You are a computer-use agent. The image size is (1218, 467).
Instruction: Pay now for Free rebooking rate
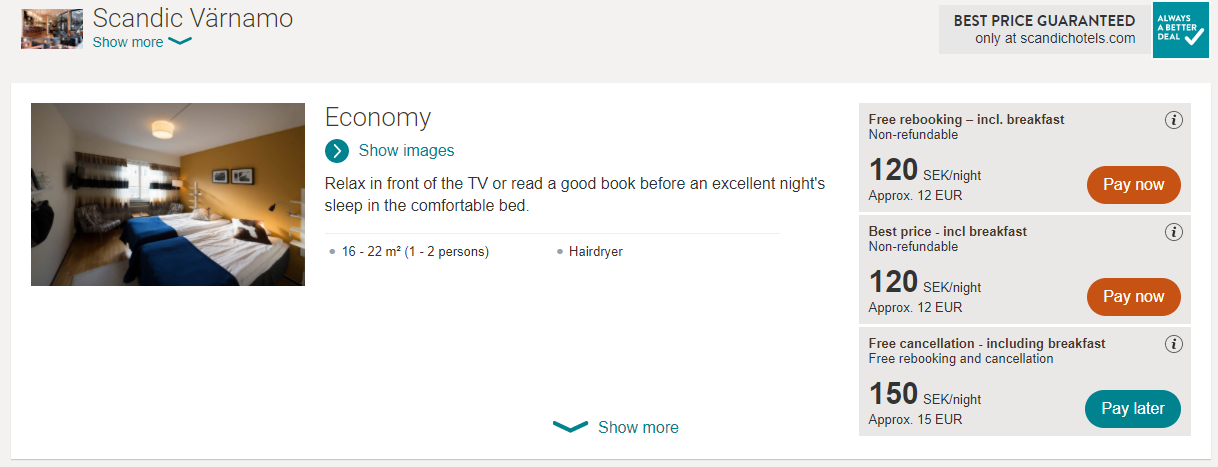pyautogui.click(x=1134, y=185)
